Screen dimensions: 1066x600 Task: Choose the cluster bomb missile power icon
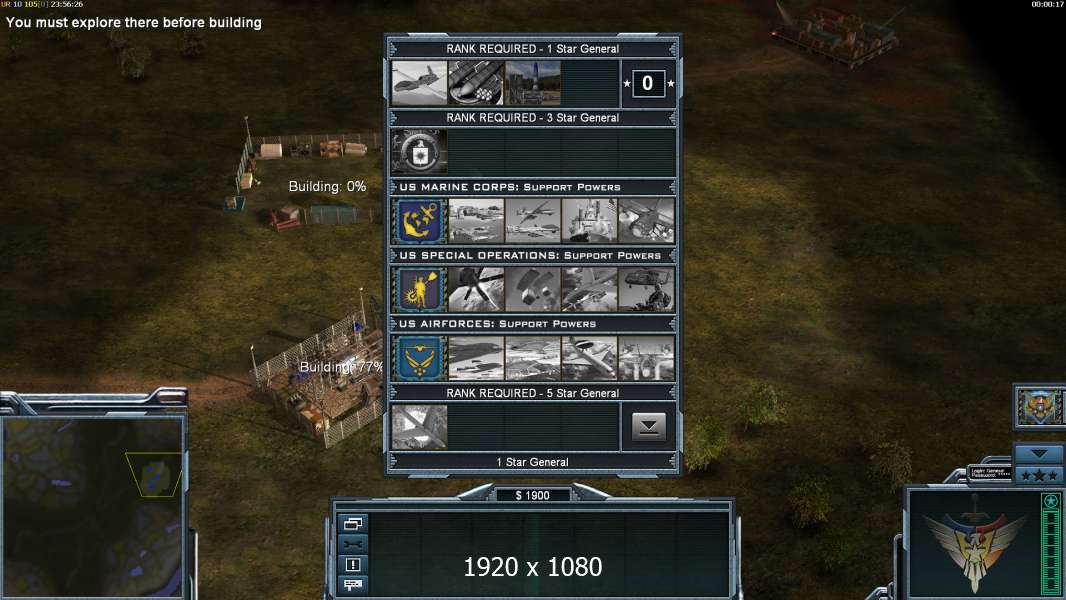(476, 83)
